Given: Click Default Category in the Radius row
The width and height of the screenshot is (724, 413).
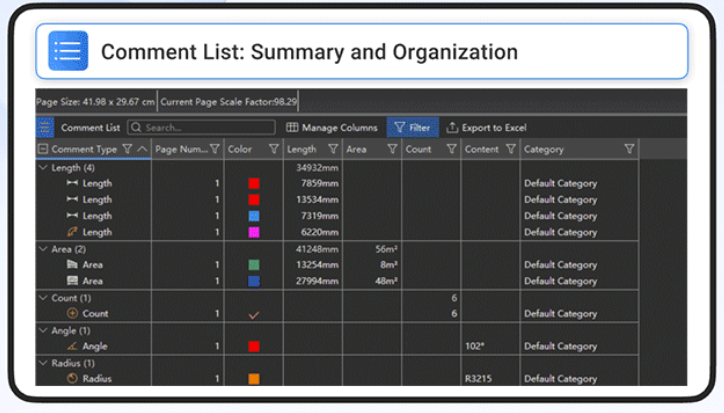Looking at the screenshot, I should pos(561,379).
